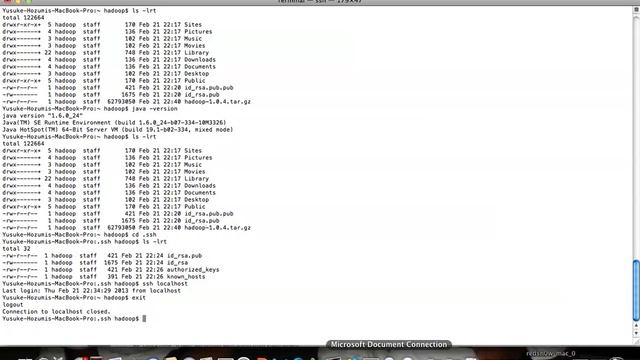Click 'hadoop-1.0.4.tar.gz' directly above the 'java -version' prompt

point(218,102)
